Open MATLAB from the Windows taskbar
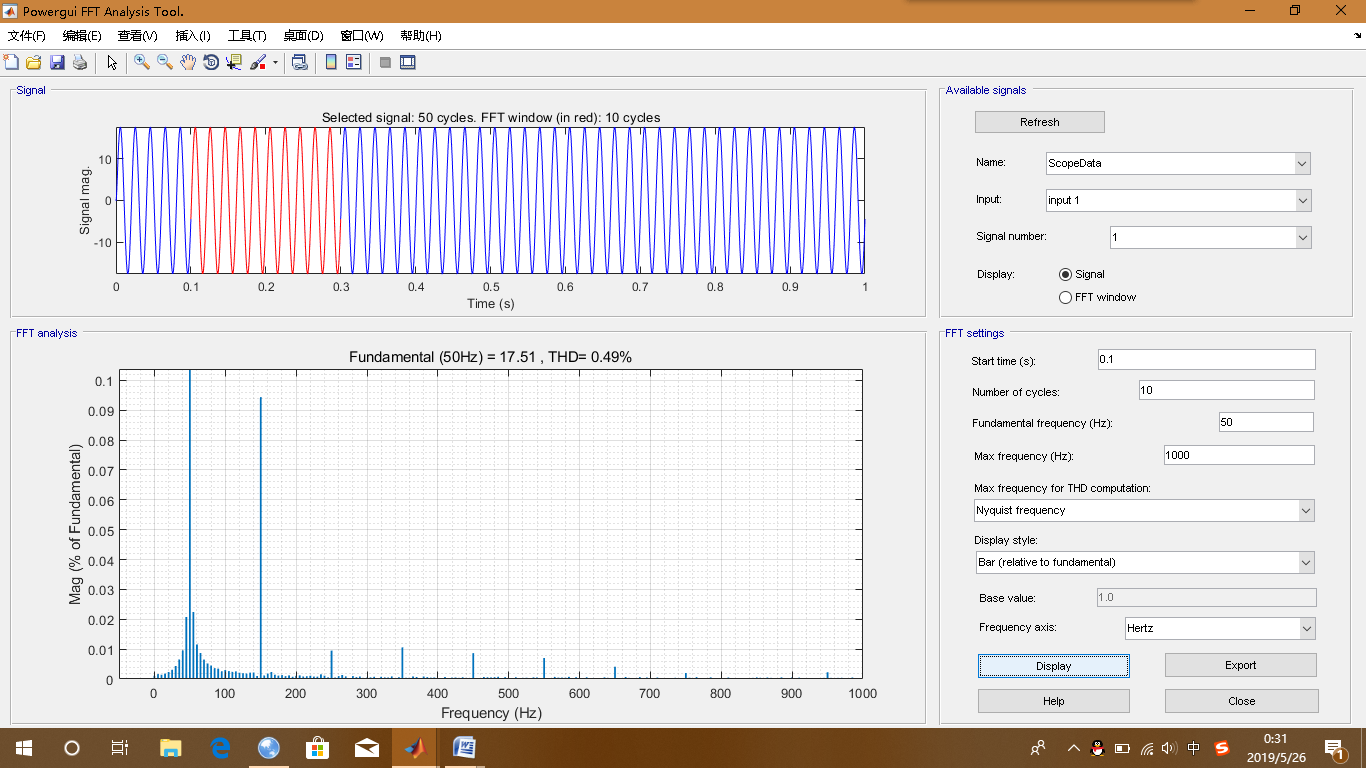1366x768 pixels. 415,747
